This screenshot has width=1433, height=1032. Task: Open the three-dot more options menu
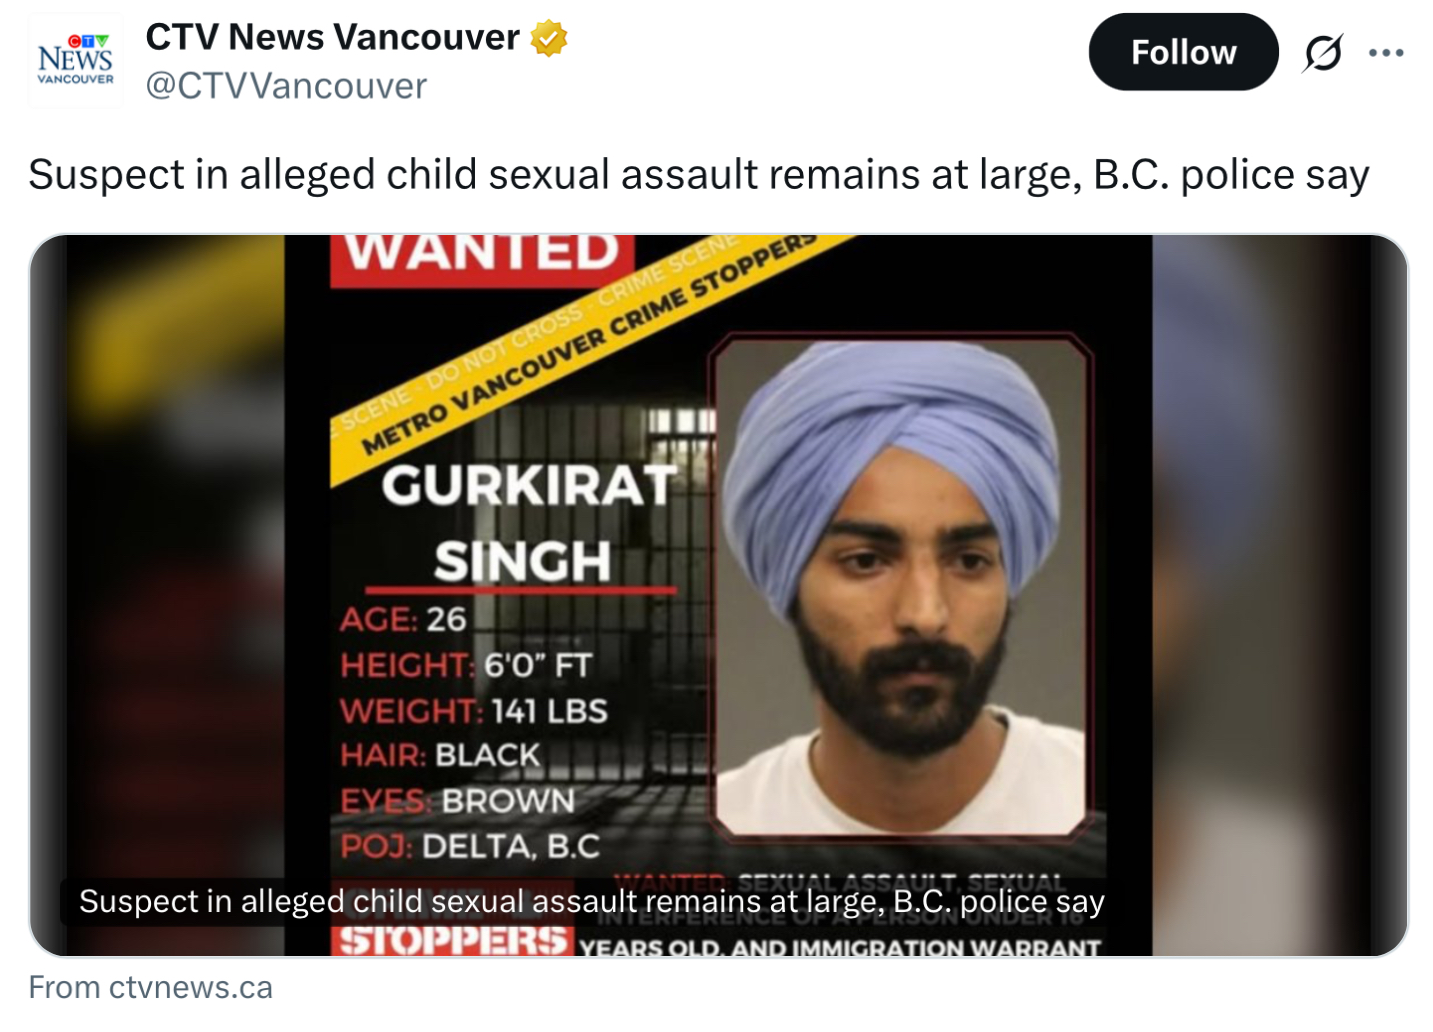(1386, 53)
